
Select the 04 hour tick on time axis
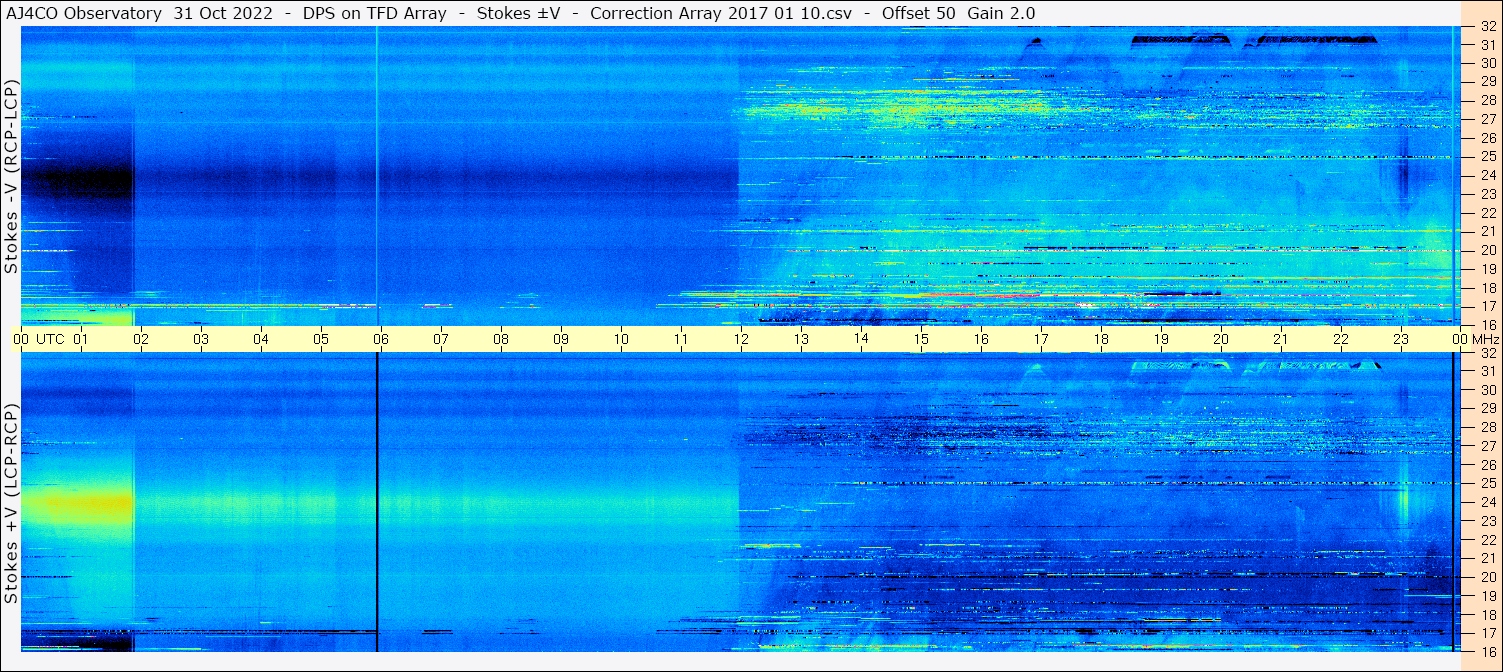pyautogui.click(x=261, y=339)
